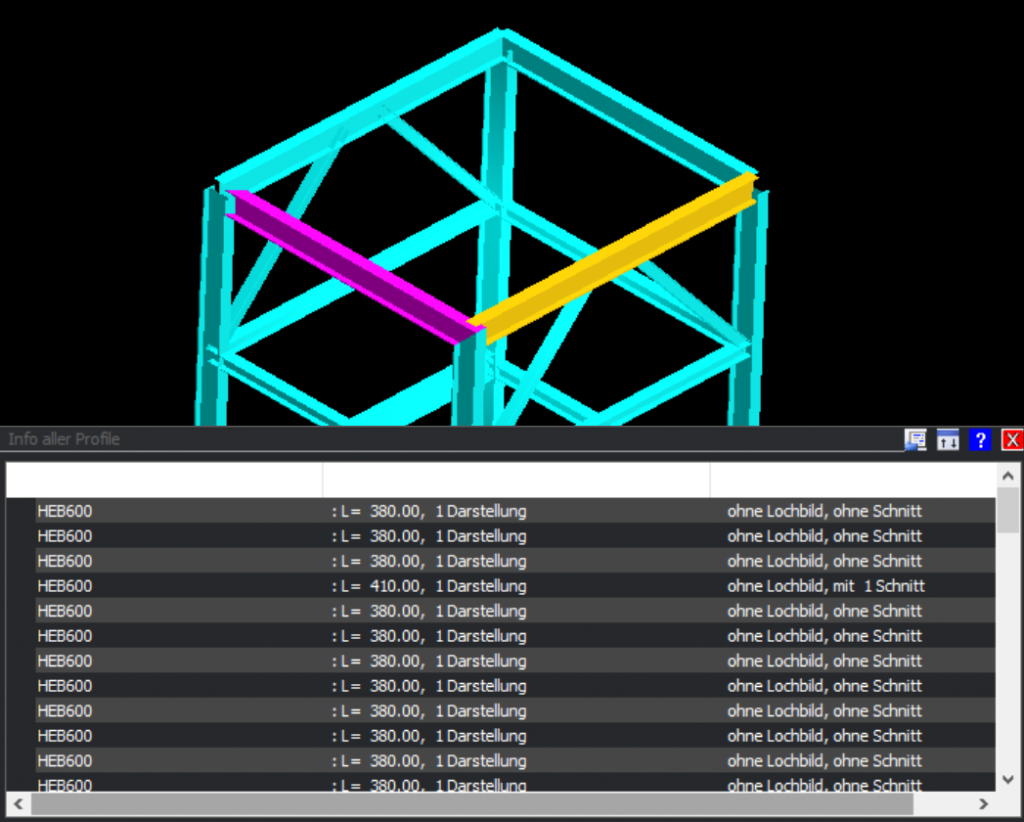Click the vertical scrollbar down arrow

pyautogui.click(x=1008, y=779)
